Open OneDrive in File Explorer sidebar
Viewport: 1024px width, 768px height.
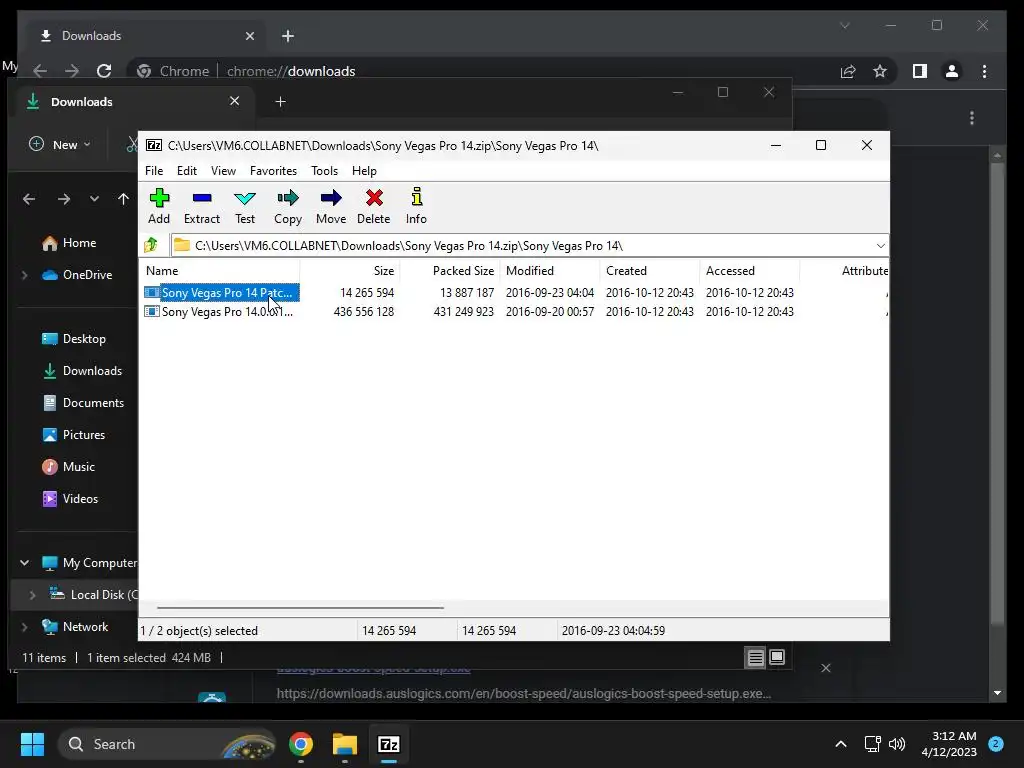pyautogui.click(x=77, y=275)
